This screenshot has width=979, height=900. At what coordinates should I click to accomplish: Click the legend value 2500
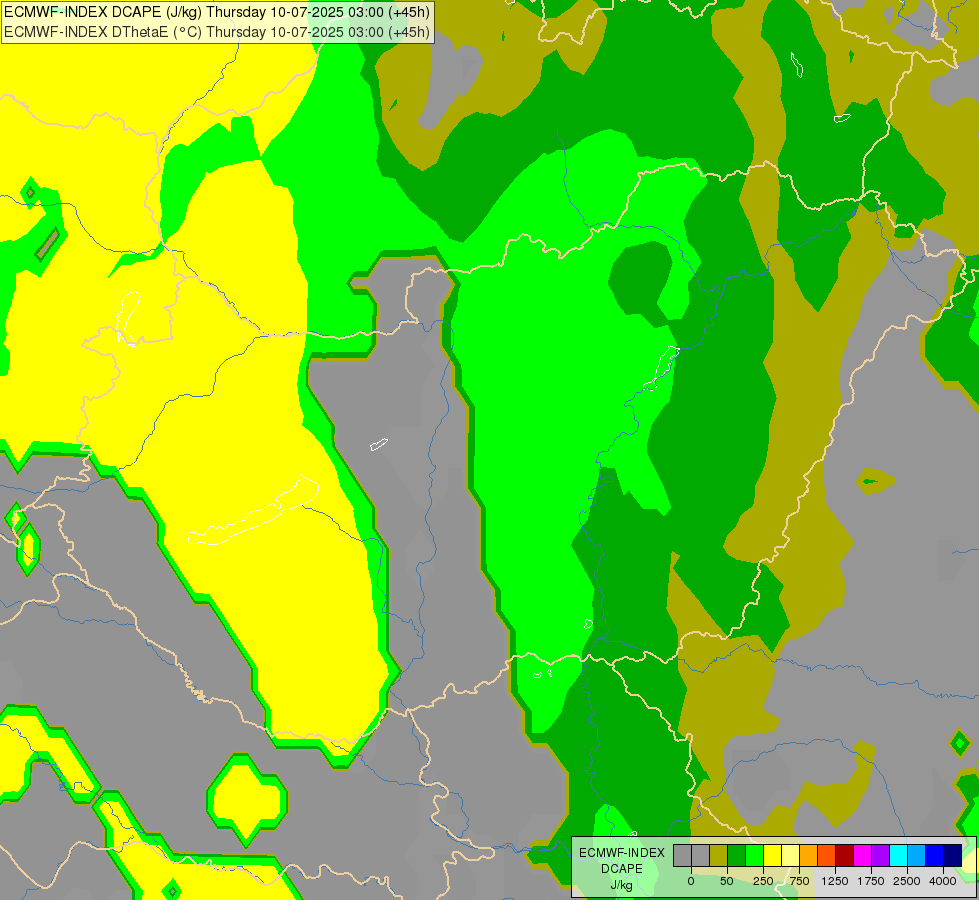pyautogui.click(x=907, y=881)
